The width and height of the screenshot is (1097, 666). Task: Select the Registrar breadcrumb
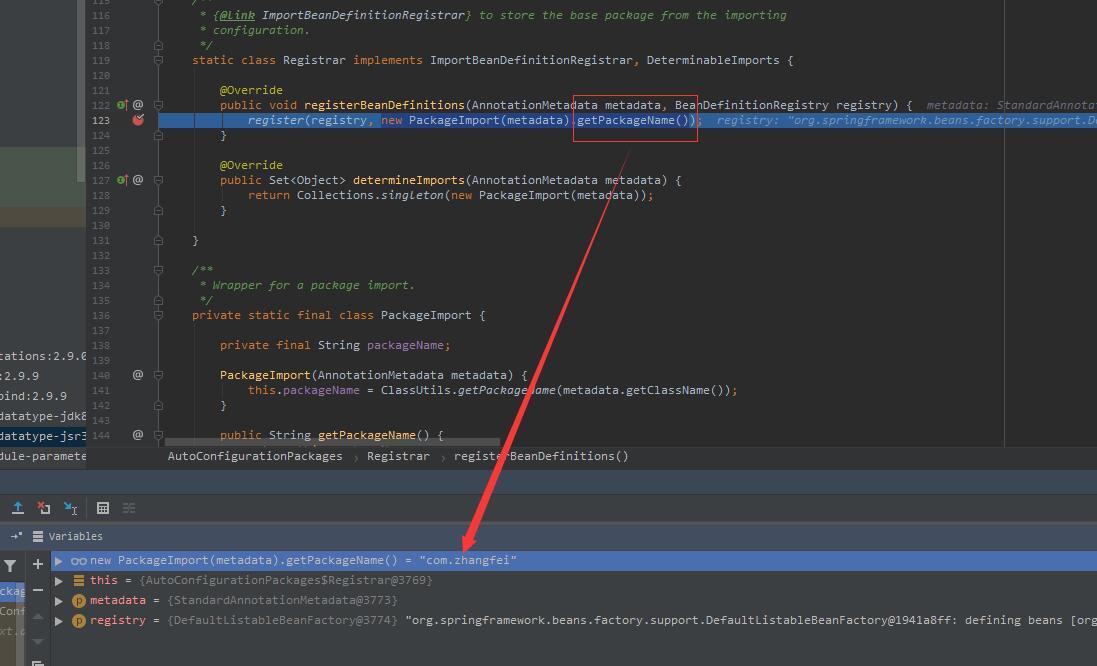click(x=398, y=456)
